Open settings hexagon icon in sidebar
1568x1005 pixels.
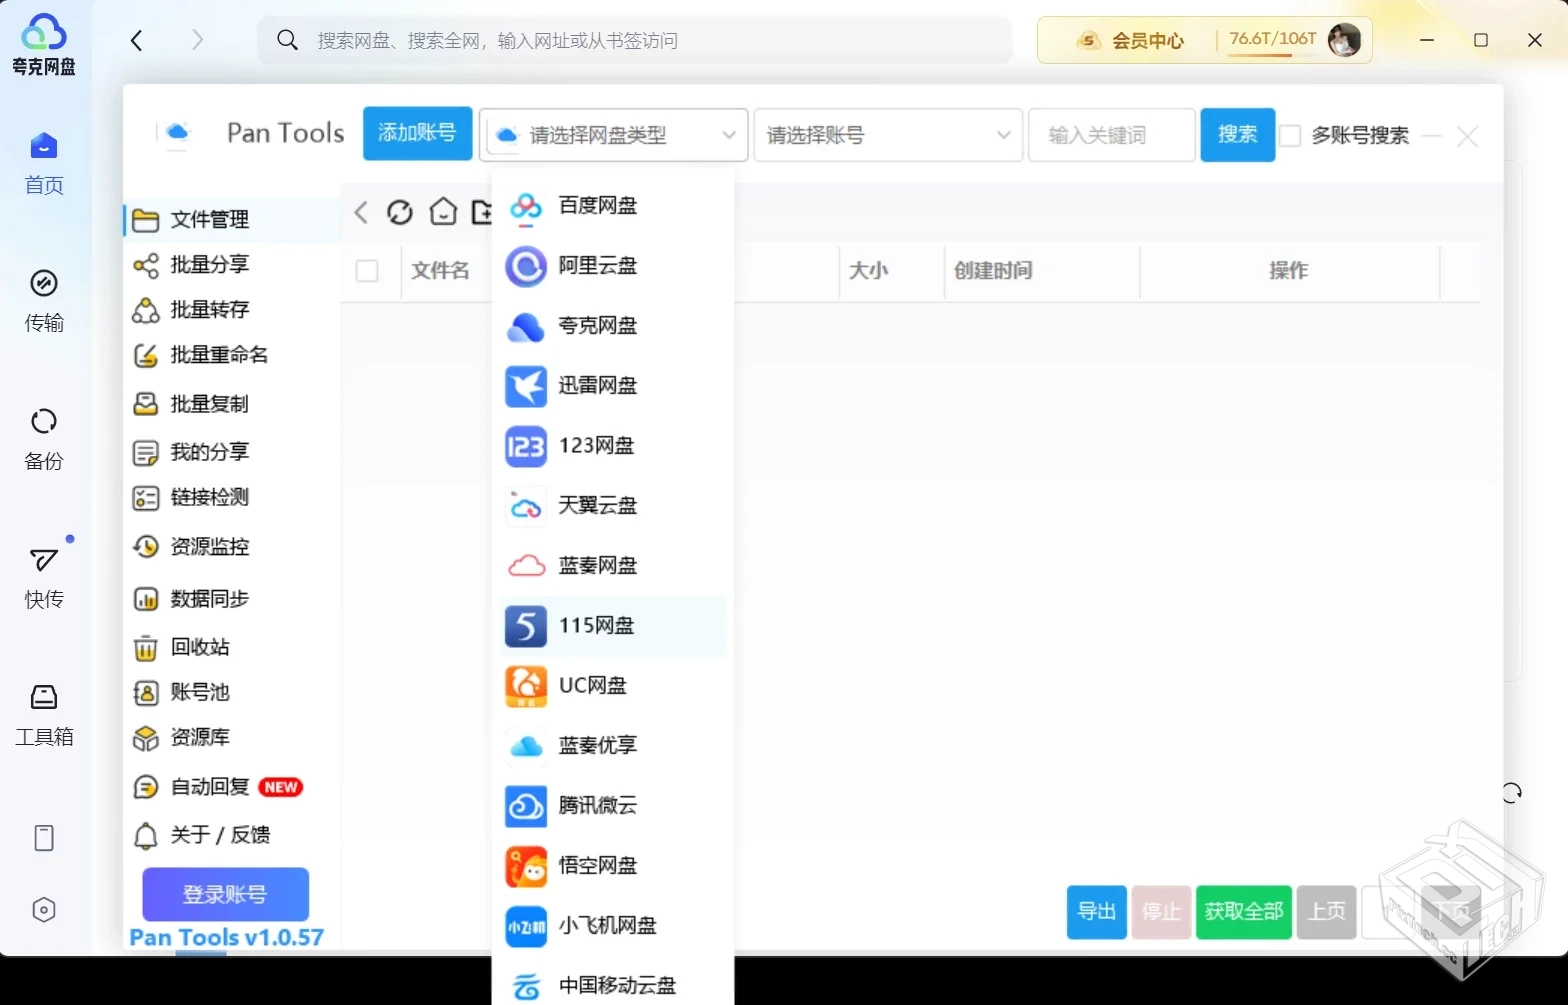click(x=44, y=910)
